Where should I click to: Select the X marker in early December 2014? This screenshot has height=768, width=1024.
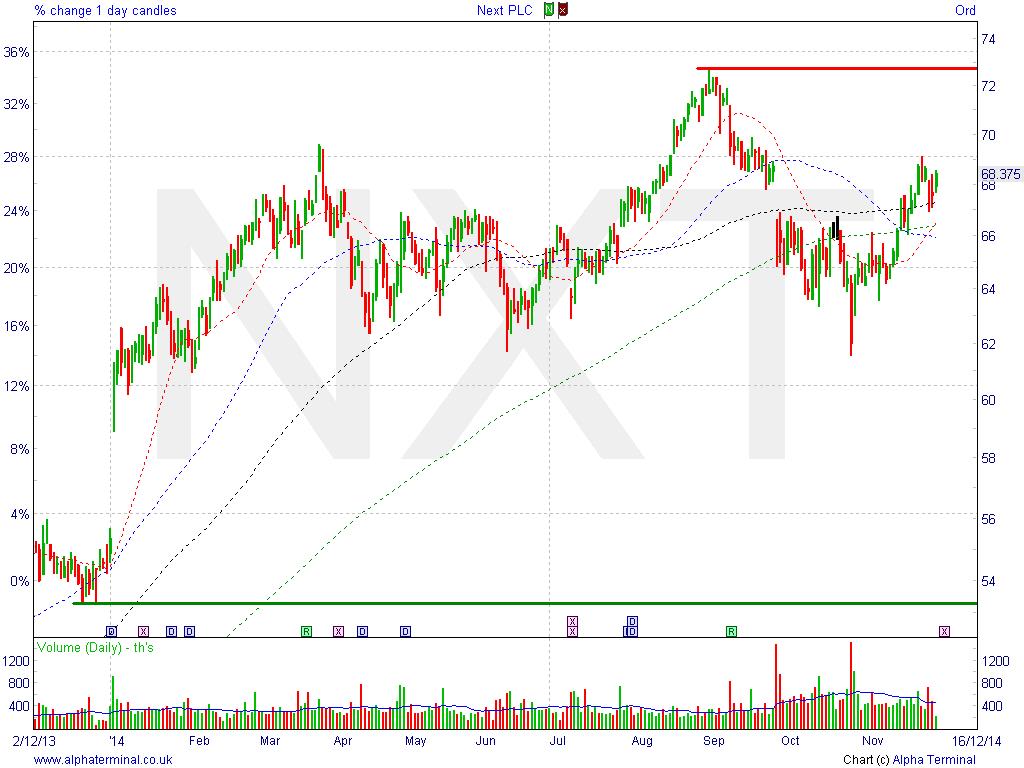coord(944,632)
